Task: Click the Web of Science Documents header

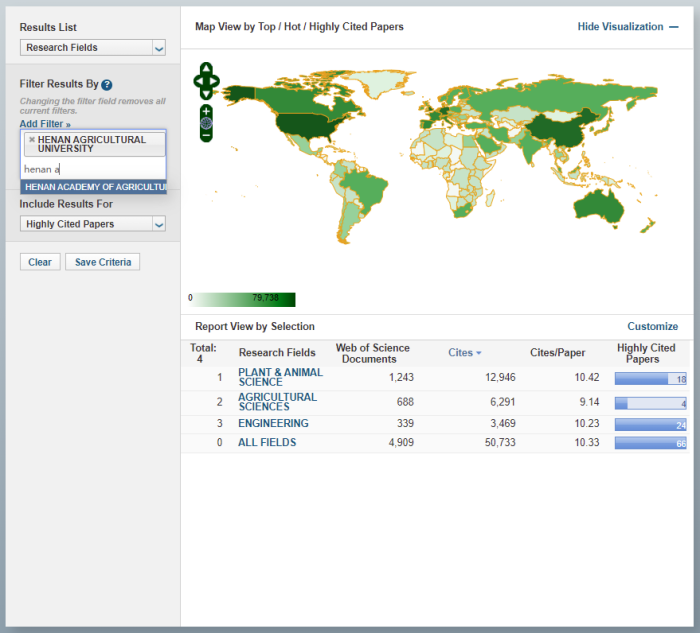Action: (372, 353)
